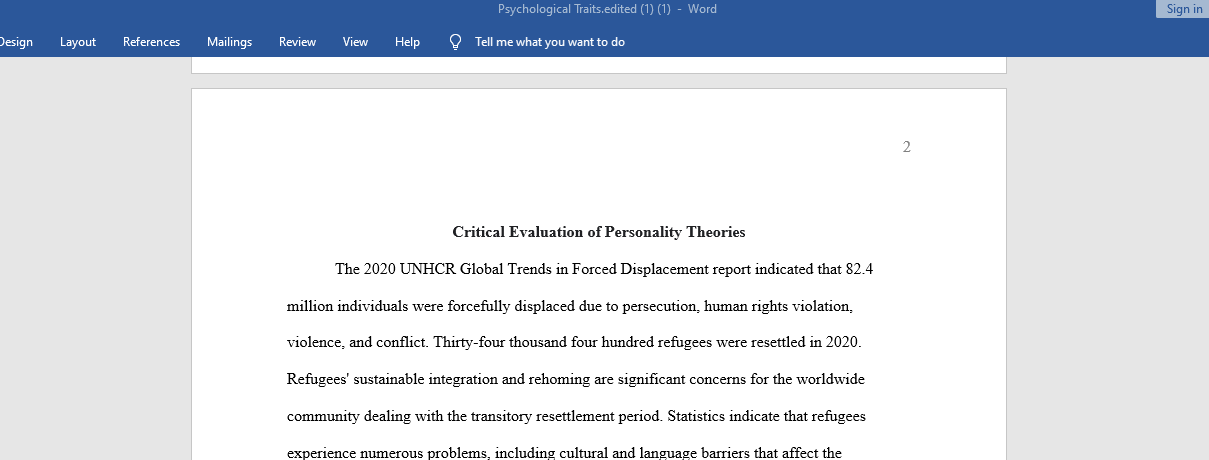Go to the View tab
The width and height of the screenshot is (1209, 460).
pyautogui.click(x=355, y=42)
